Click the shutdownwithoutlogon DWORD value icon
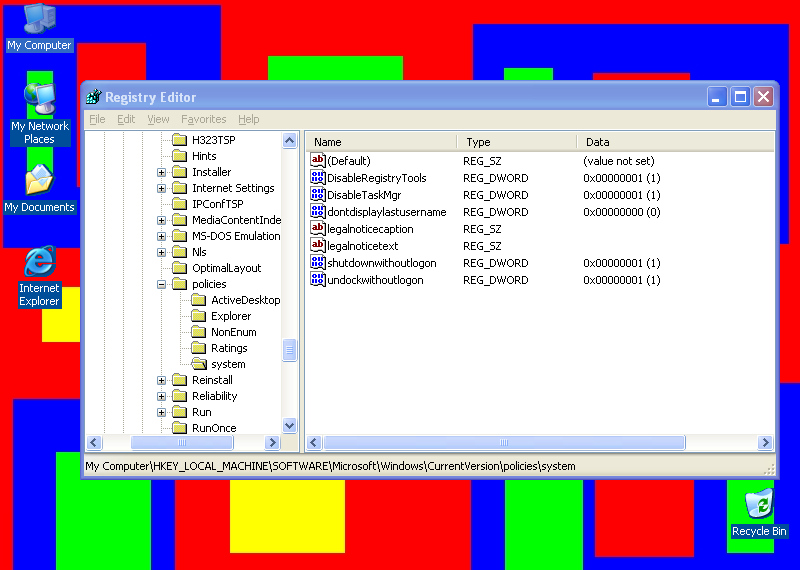800x570 pixels. click(317, 262)
